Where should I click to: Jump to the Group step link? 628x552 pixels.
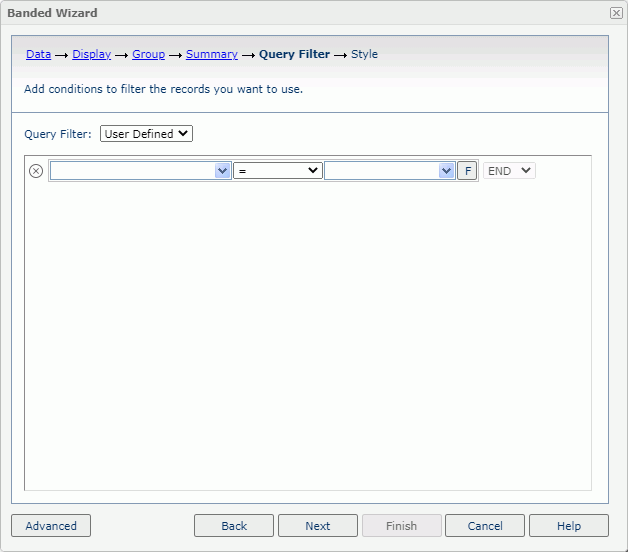pos(148,55)
